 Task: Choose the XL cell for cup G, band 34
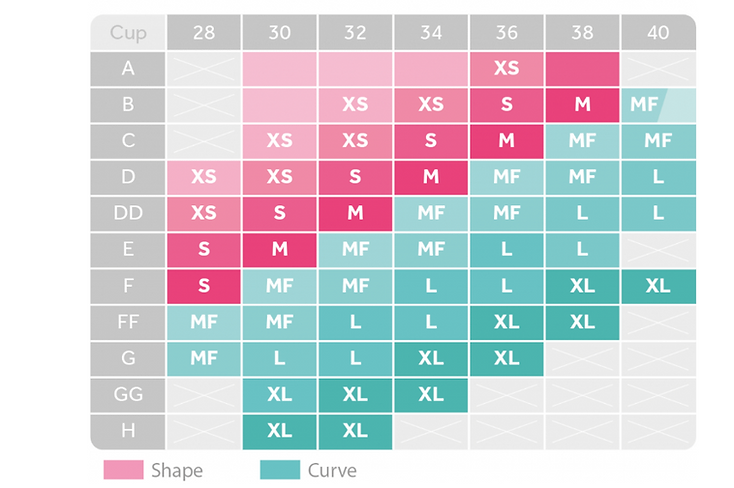(431, 358)
